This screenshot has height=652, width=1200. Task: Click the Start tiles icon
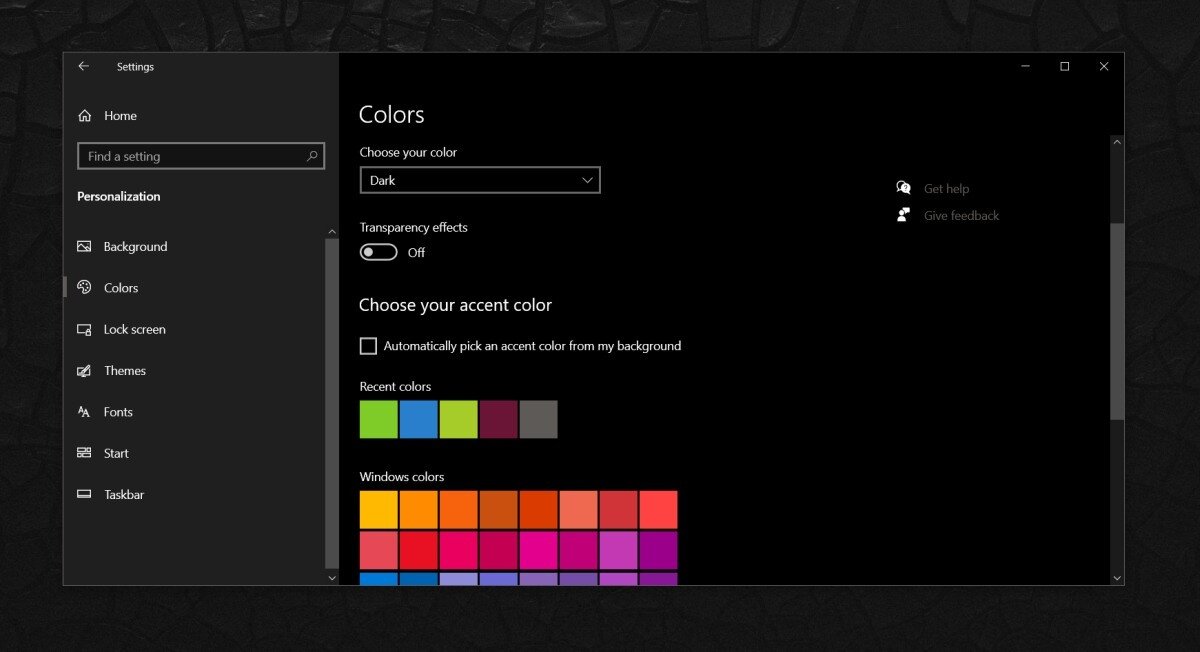pyautogui.click(x=85, y=453)
